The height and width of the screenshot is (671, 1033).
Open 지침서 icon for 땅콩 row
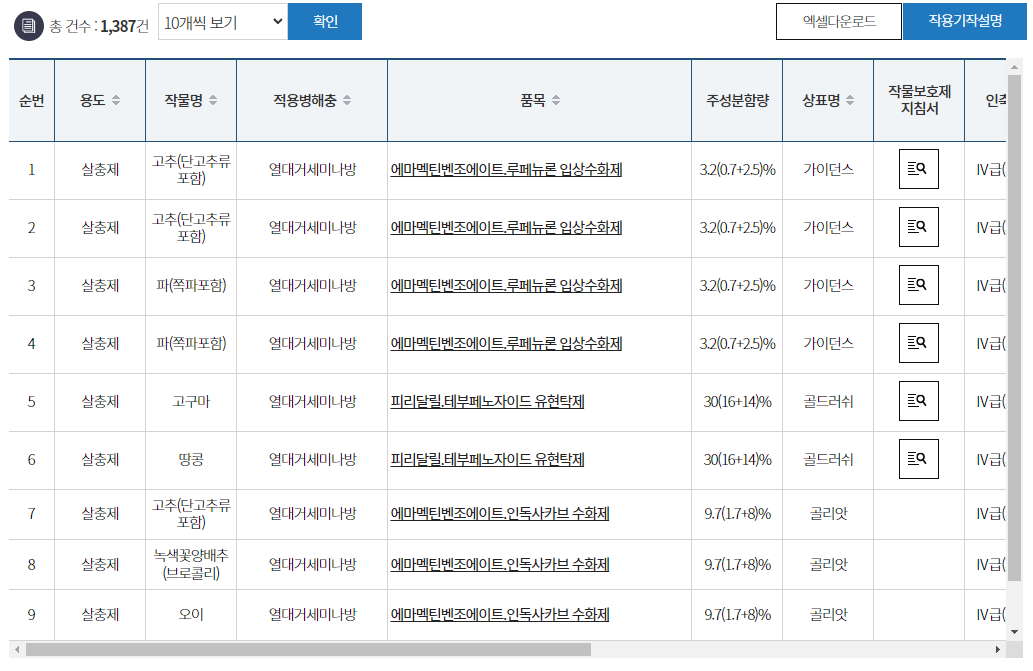918,459
